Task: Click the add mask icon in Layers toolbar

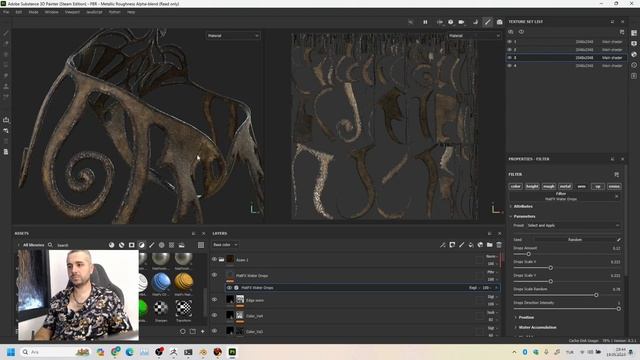Action: (452, 245)
